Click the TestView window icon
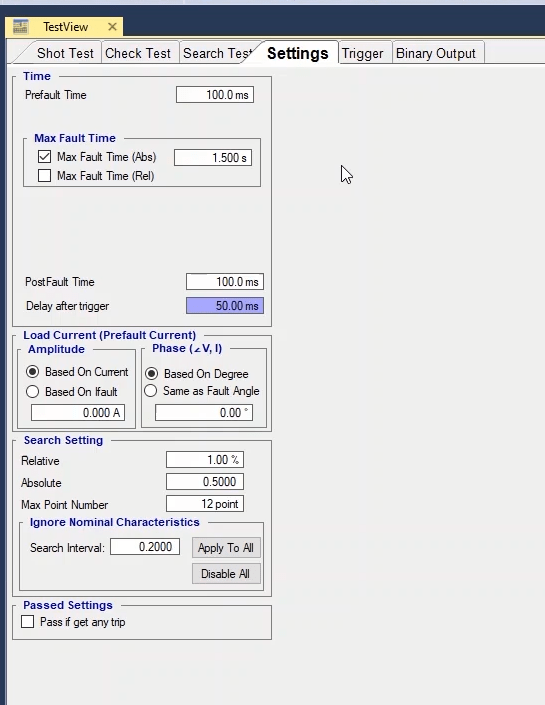 (x=20, y=27)
